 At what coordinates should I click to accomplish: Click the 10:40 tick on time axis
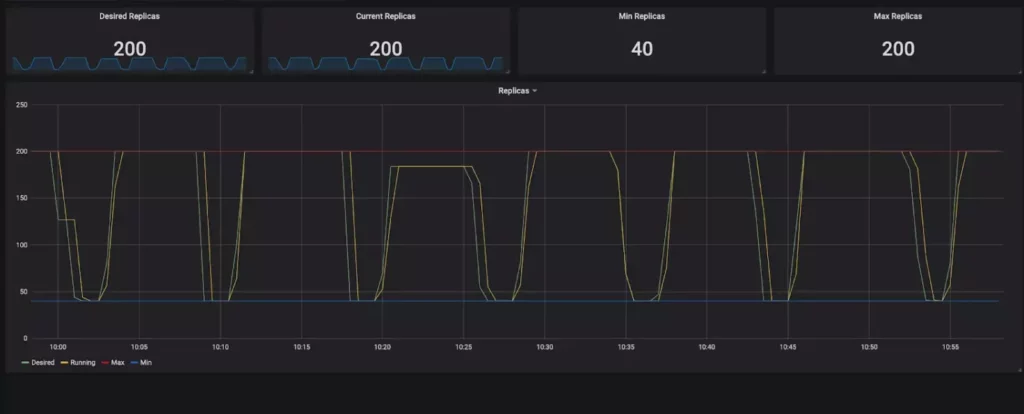pos(706,347)
